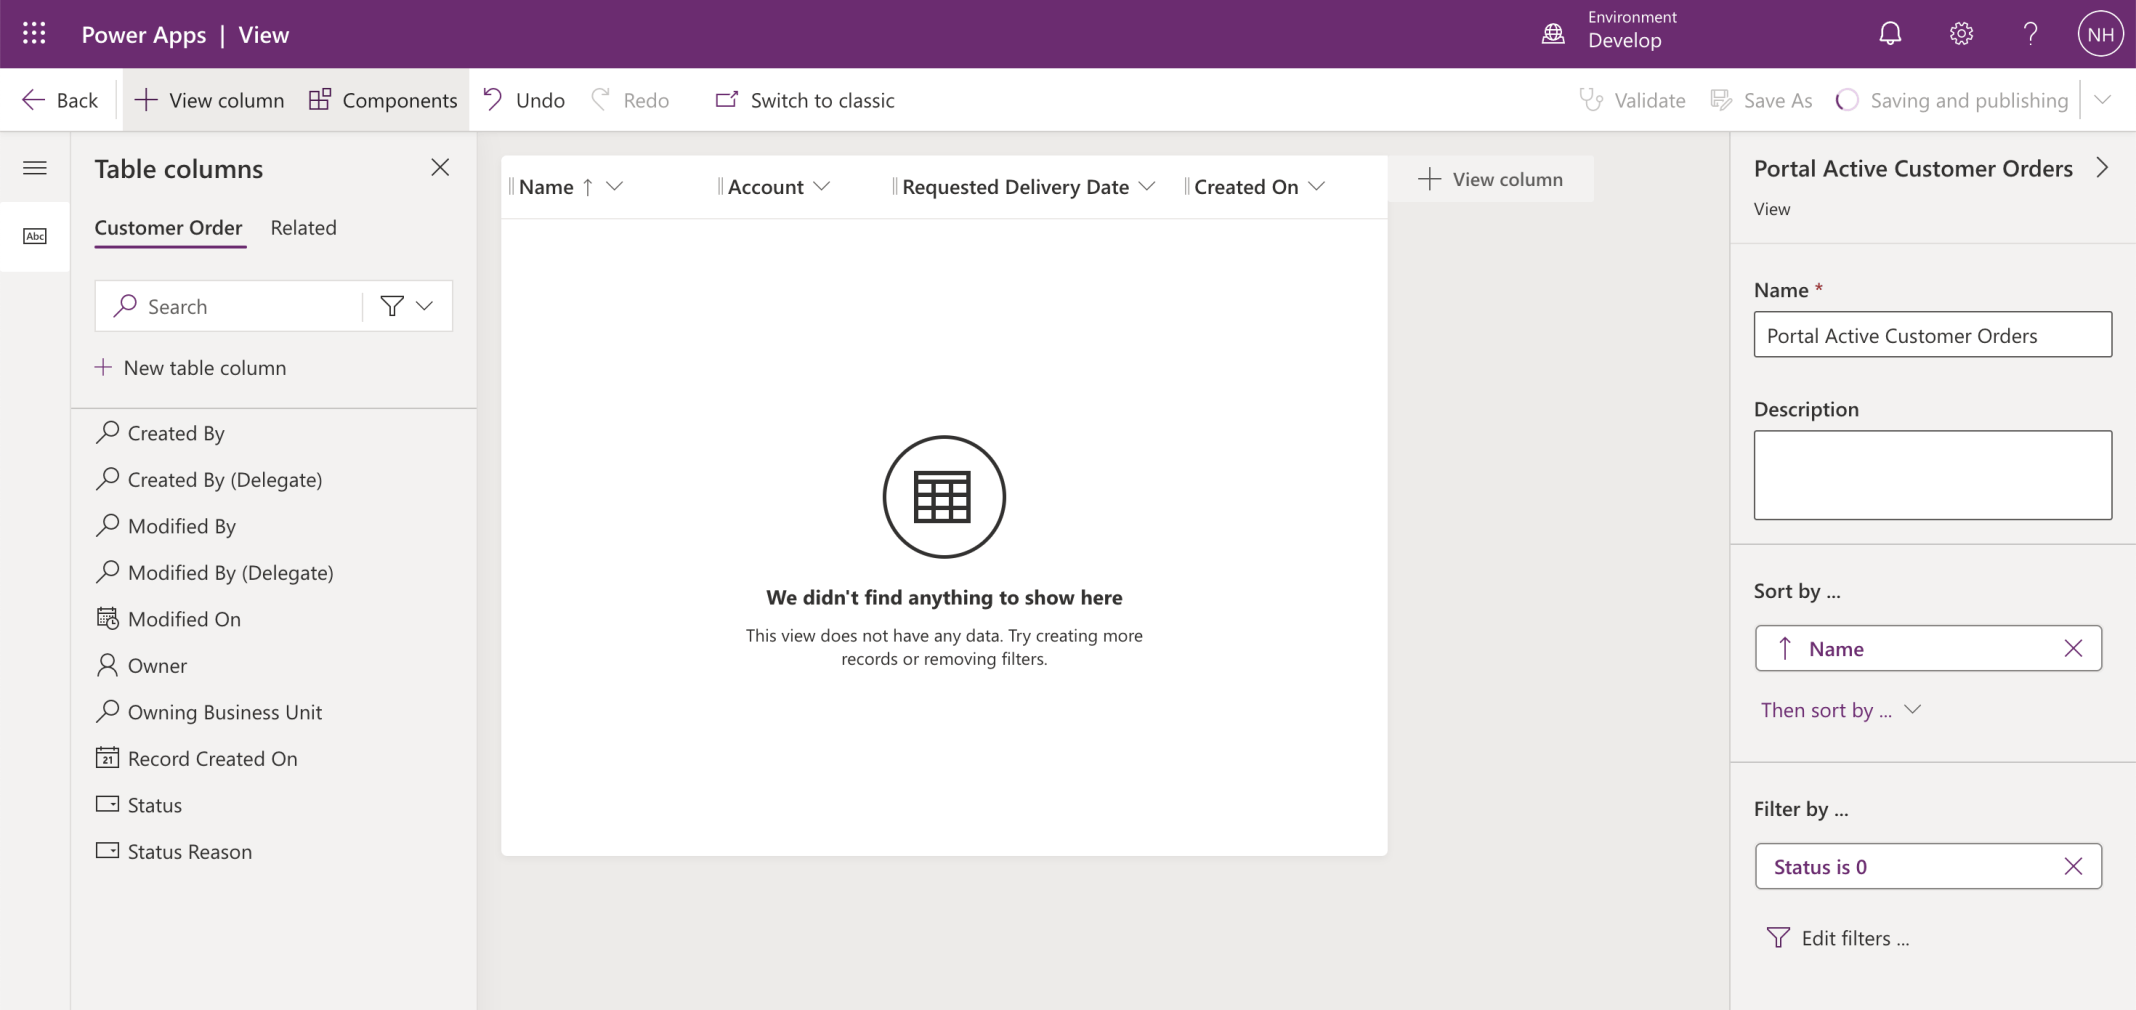Expand the column filter dropdown beside Search
This screenshot has width=2136, height=1010.
408,306
